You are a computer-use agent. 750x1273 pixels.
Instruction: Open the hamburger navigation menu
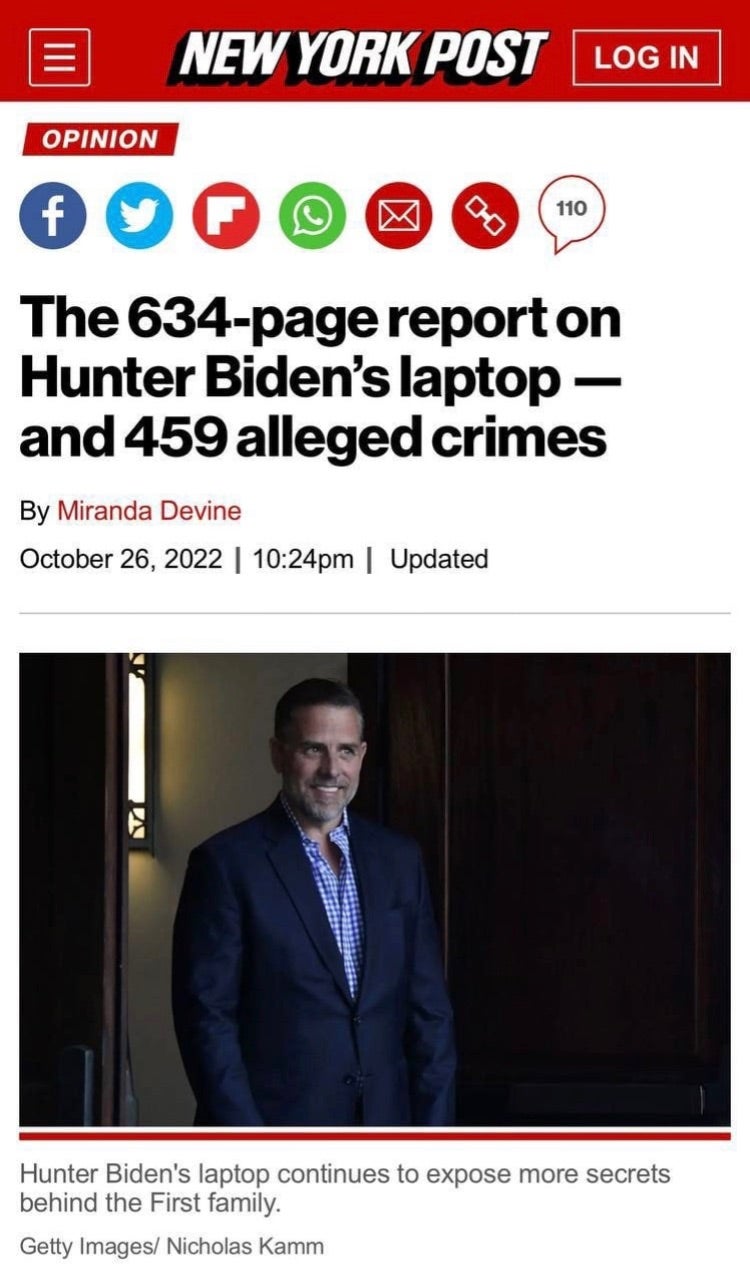pyautogui.click(x=61, y=57)
